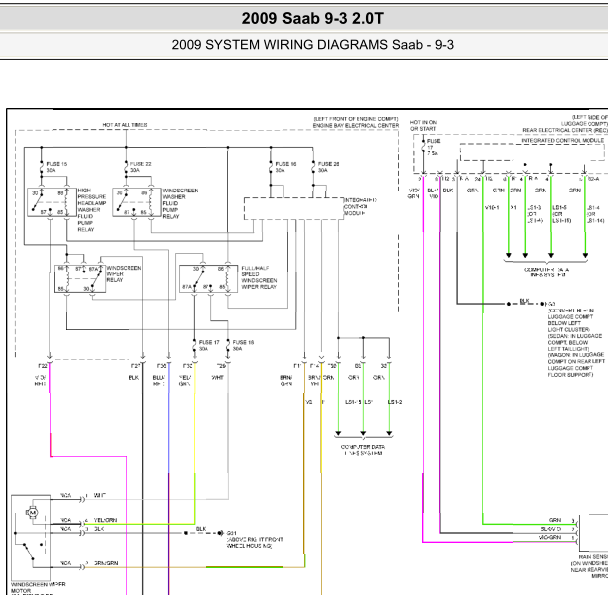Click the 'RAIN SENSOR' label
608x595 pixels.
[x=593, y=557]
